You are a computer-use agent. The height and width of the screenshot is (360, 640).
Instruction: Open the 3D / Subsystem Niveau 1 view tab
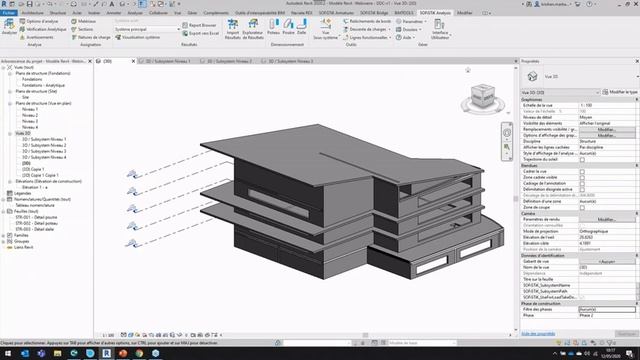(x=168, y=61)
